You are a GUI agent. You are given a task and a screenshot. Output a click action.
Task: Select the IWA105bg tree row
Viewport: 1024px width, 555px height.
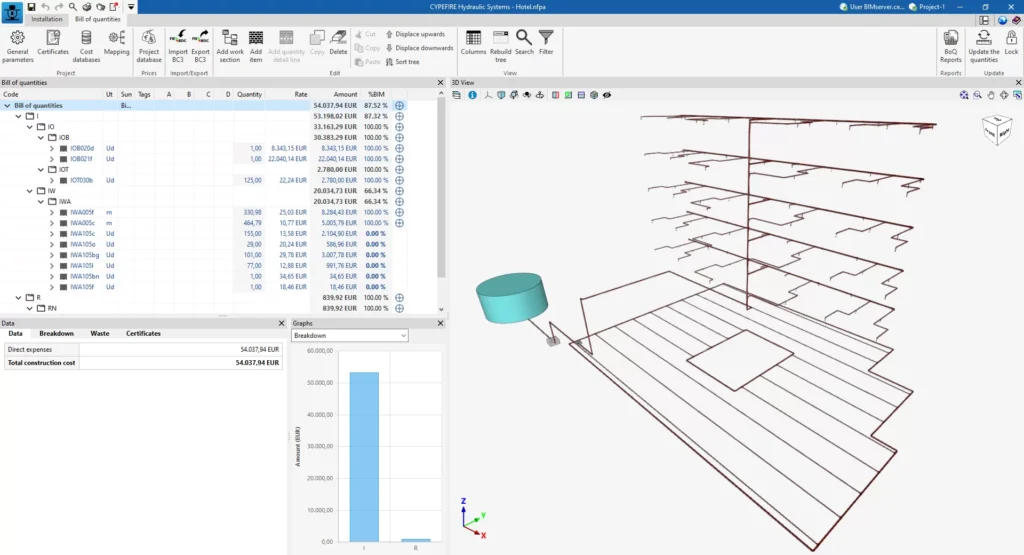click(202, 255)
